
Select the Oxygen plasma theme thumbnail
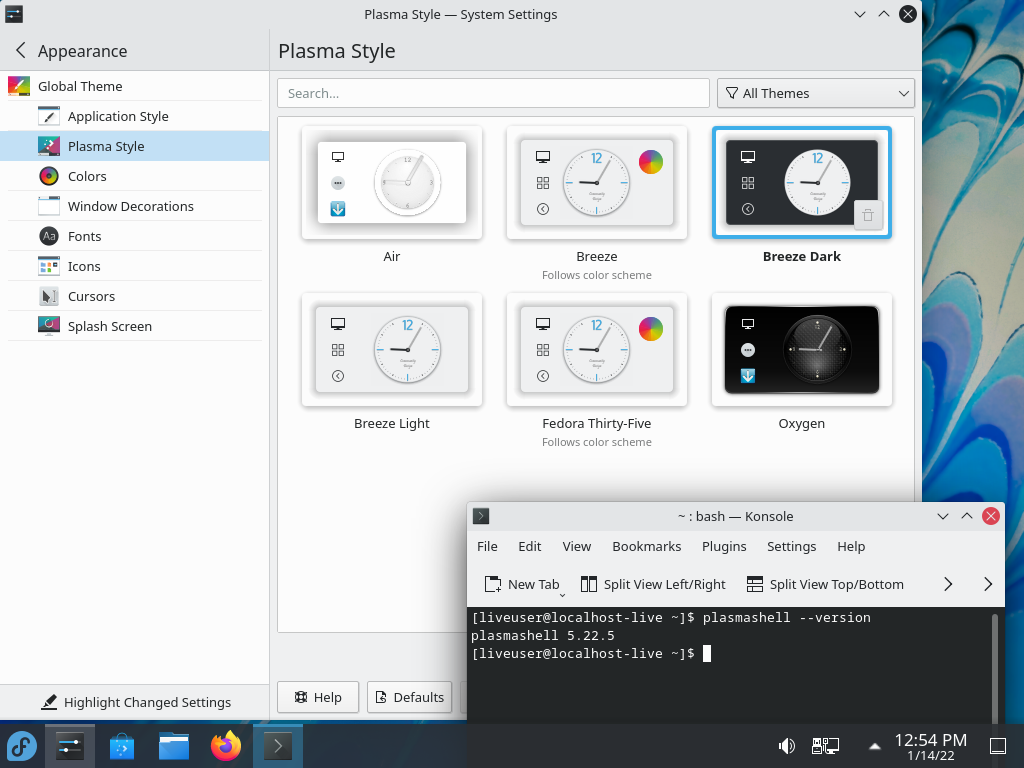802,350
